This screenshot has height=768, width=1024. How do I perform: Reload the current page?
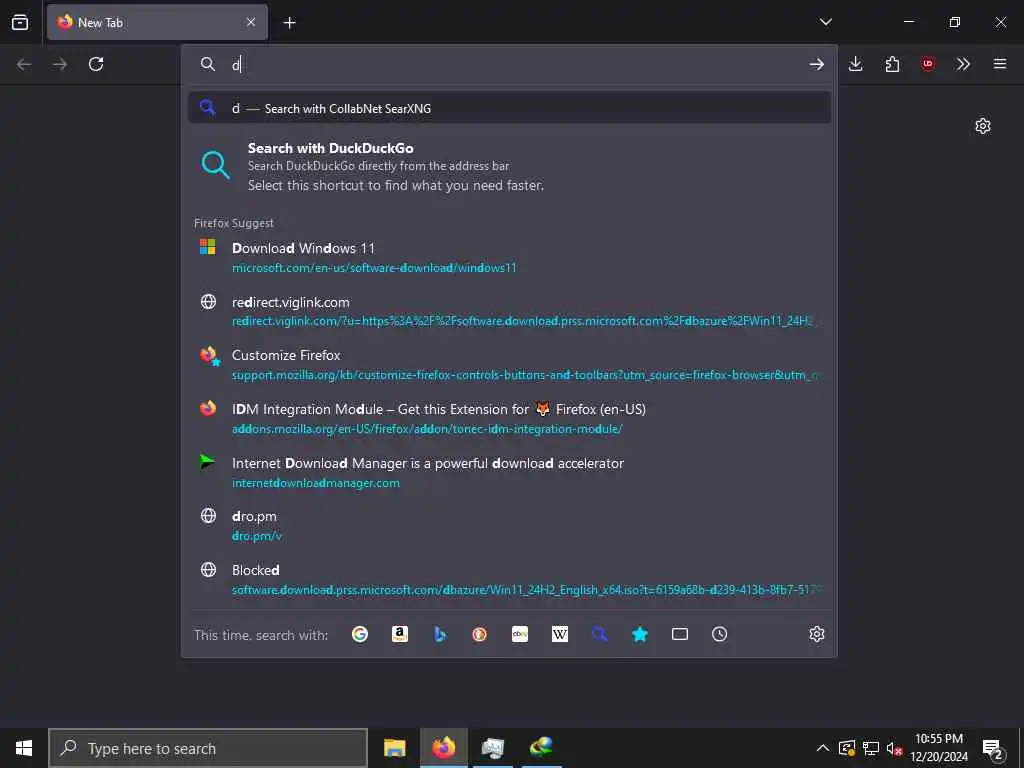pyautogui.click(x=96, y=64)
